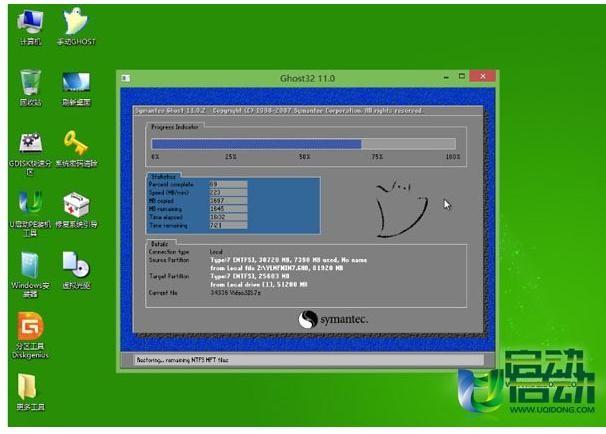
Task: Click the Speed (MB/min) value field
Action: (228, 192)
